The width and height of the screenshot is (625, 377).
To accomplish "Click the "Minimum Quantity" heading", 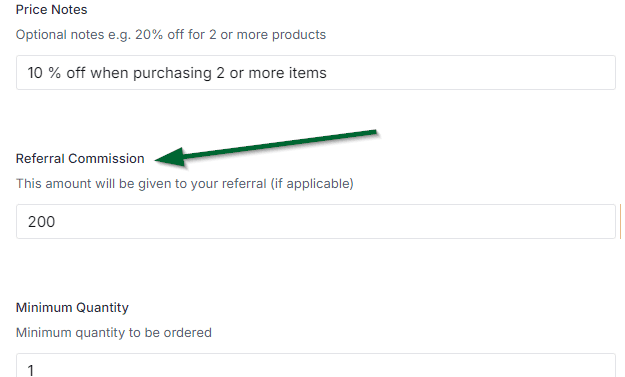I will point(72,308).
